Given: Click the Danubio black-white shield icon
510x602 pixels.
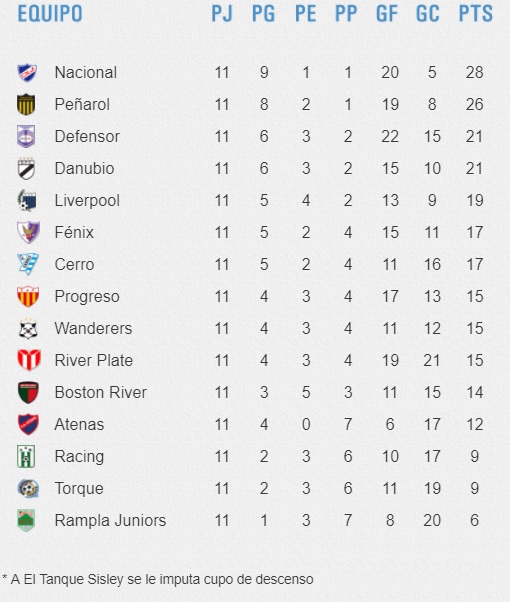Looking at the screenshot, I should click(26, 168).
